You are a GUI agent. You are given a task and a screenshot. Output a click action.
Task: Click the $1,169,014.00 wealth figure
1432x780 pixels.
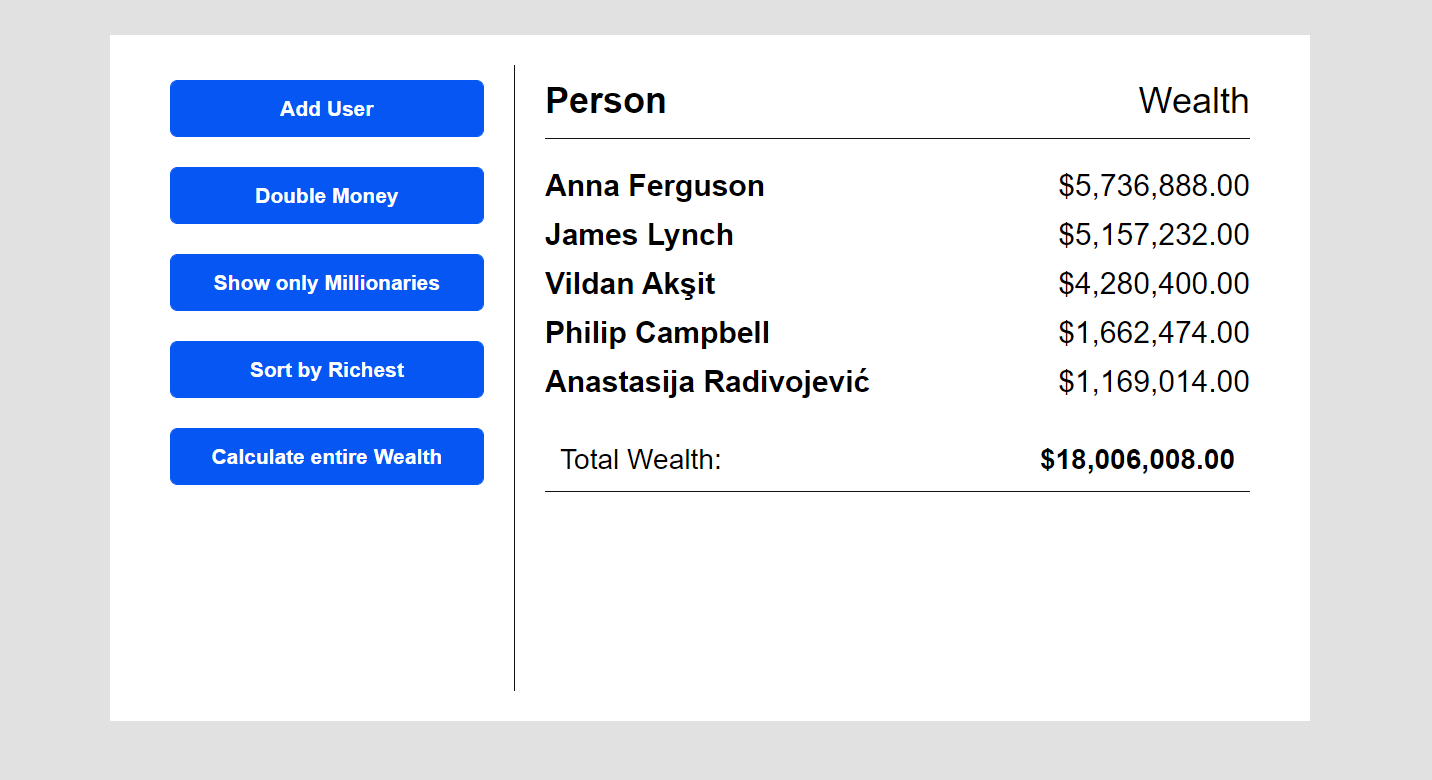1153,382
